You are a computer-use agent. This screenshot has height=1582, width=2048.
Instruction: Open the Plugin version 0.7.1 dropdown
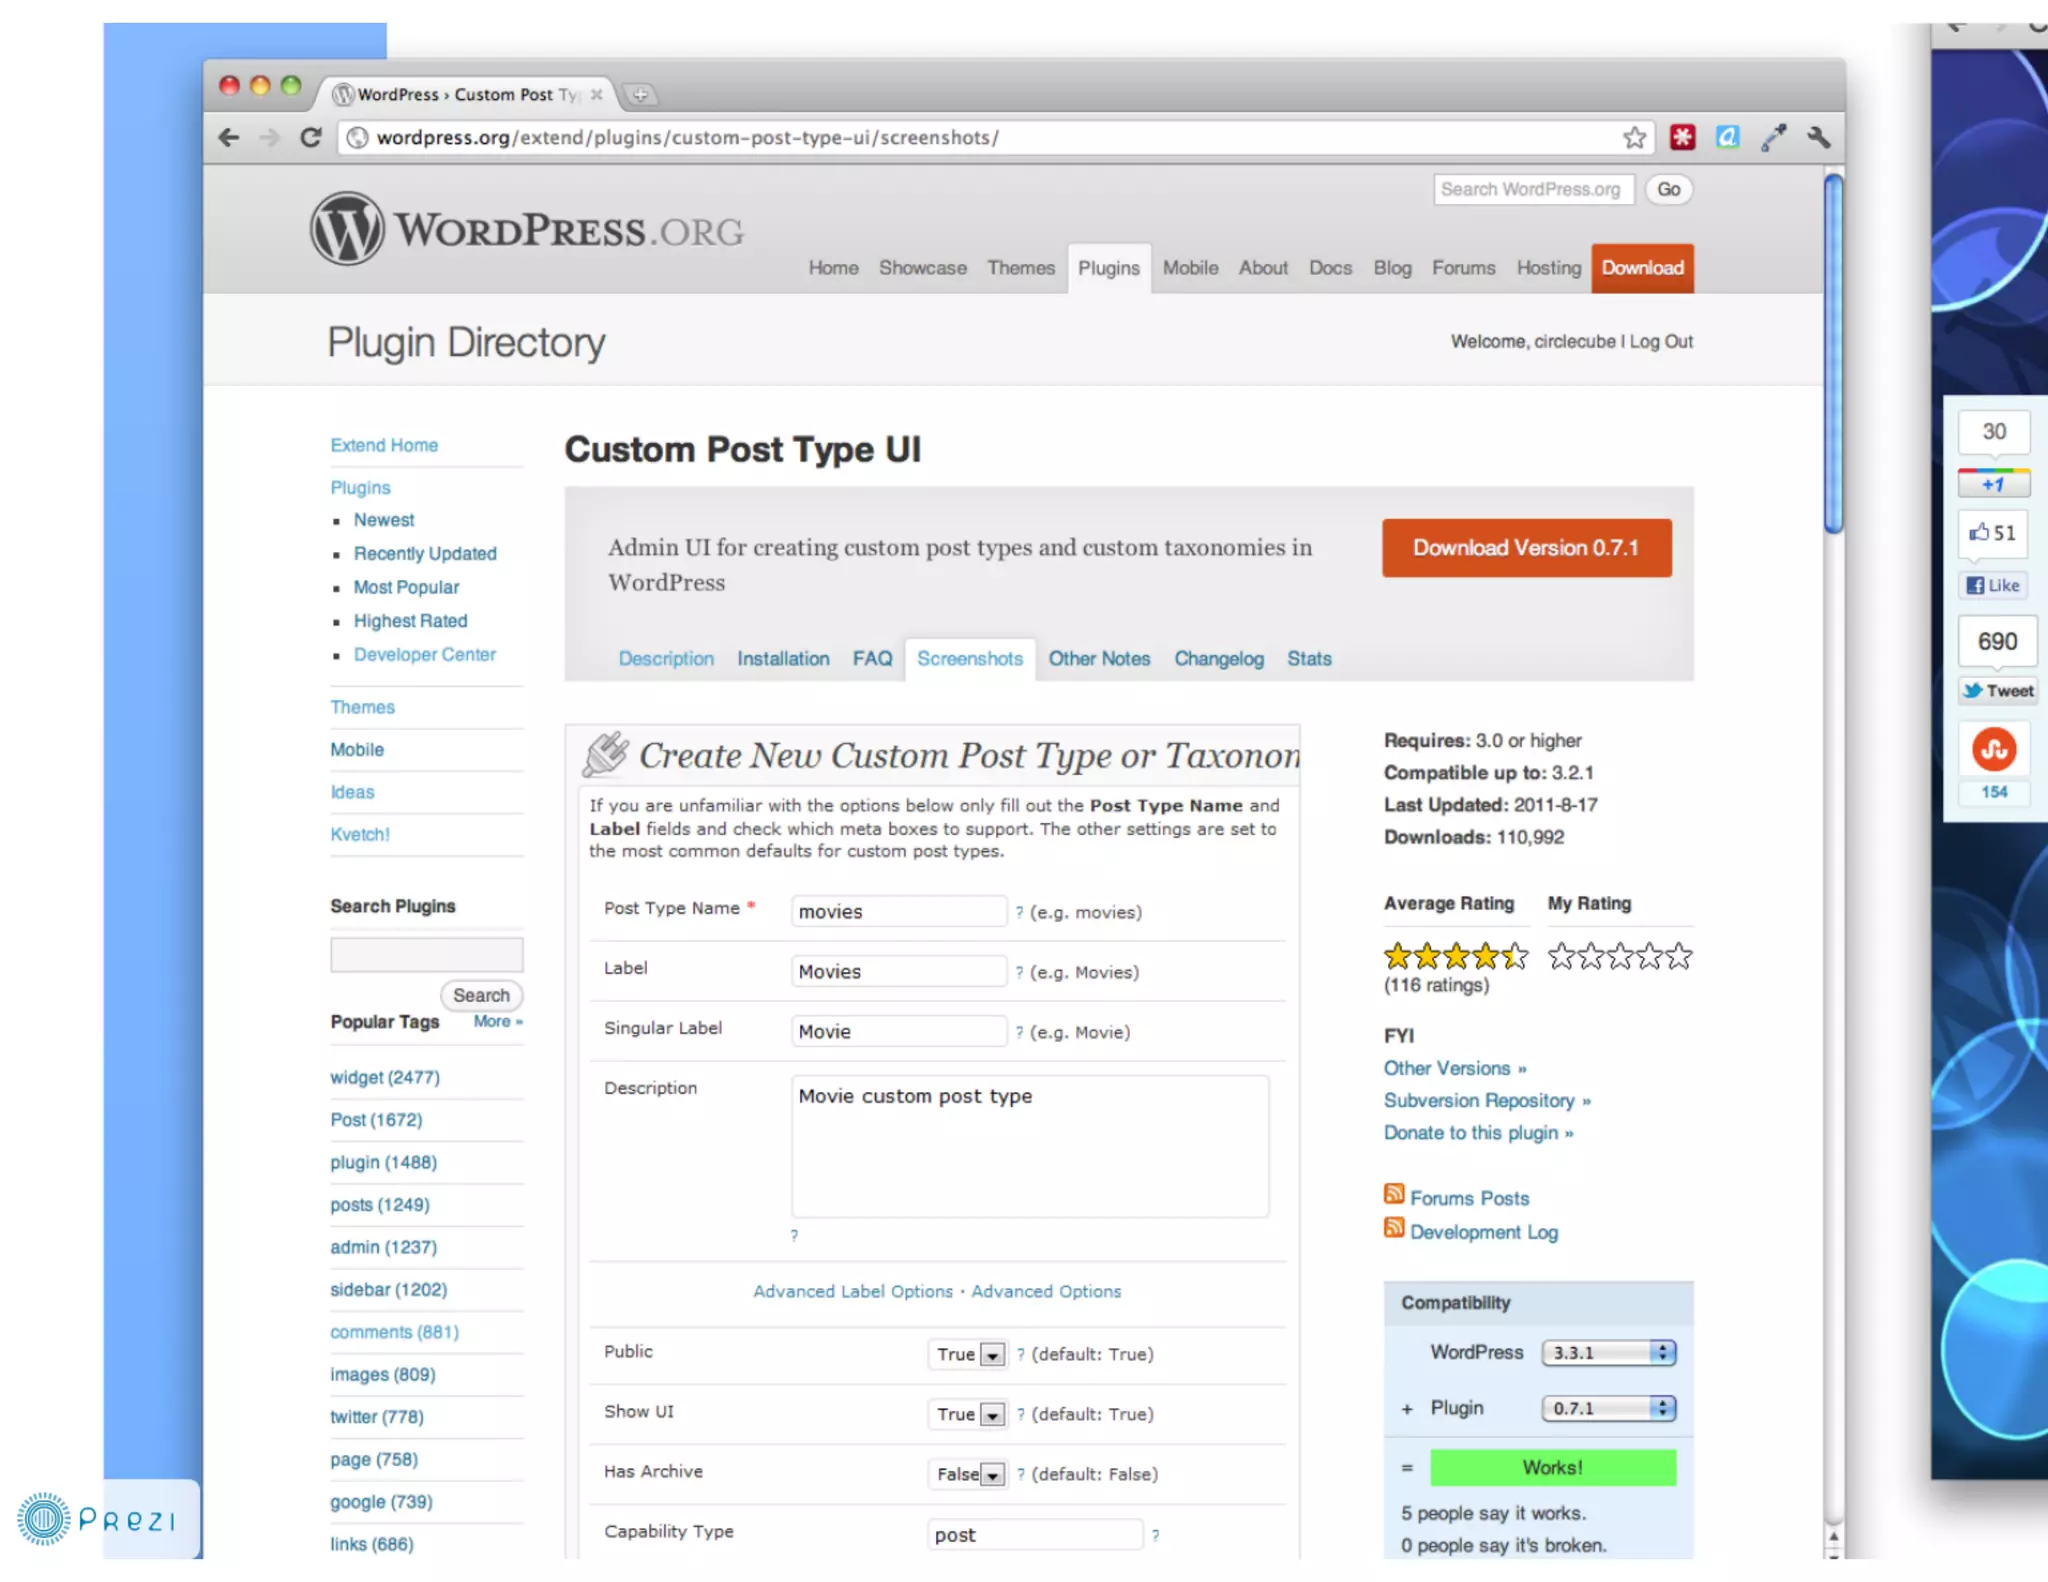pyautogui.click(x=1609, y=1408)
